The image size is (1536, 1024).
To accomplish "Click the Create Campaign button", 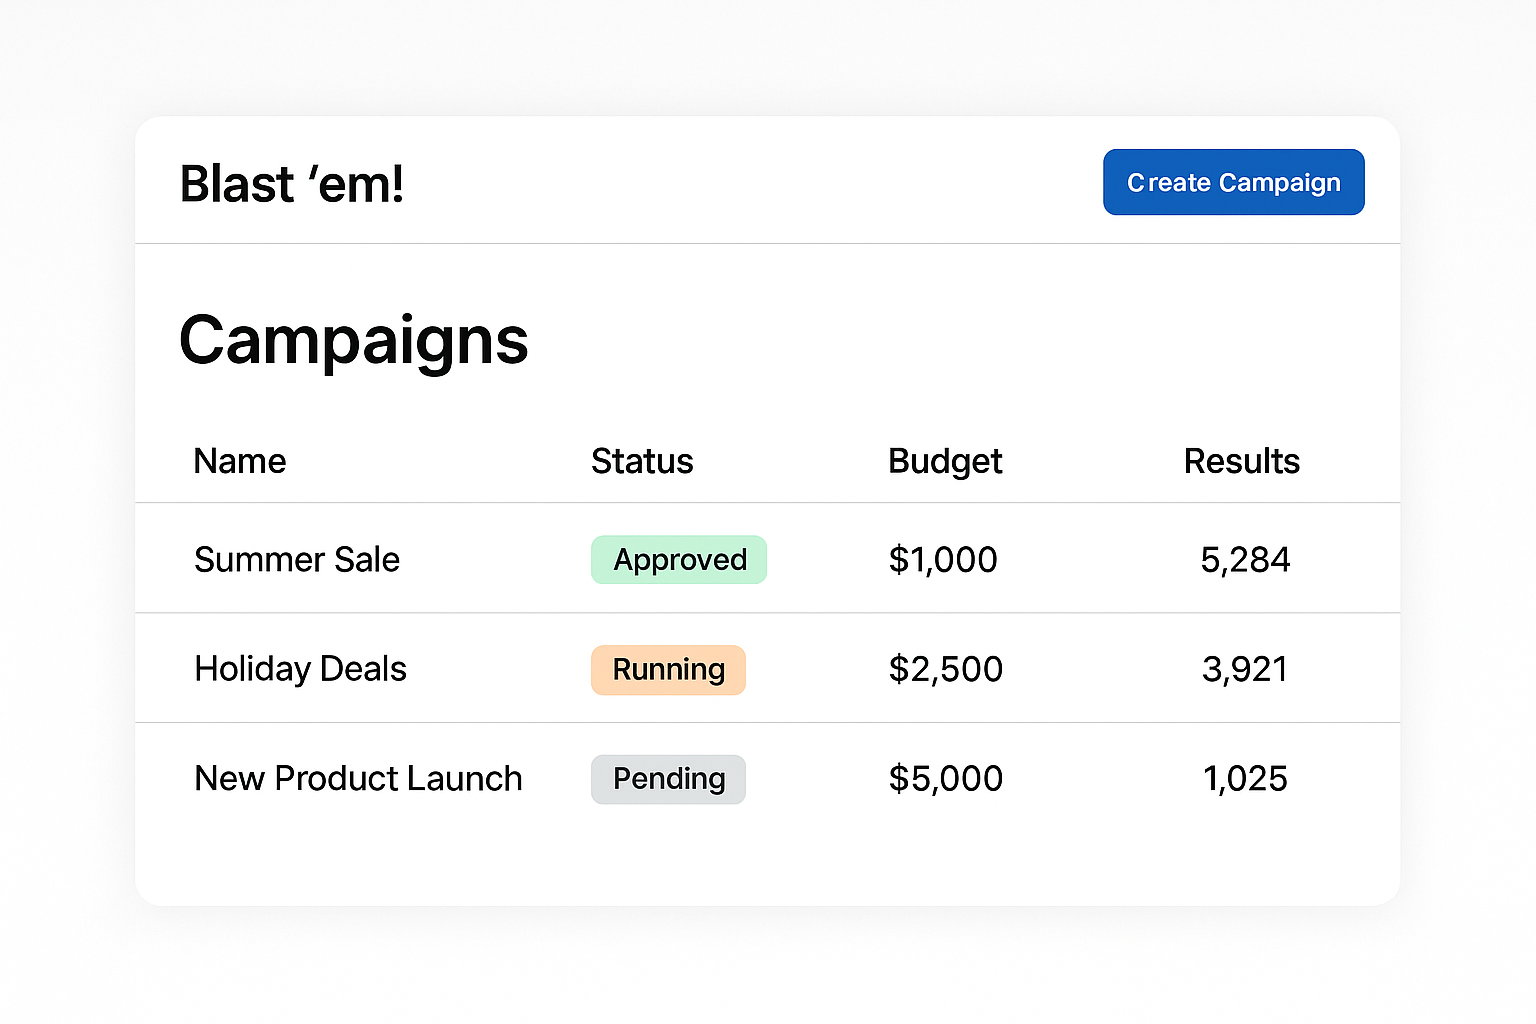I will coord(1233,182).
